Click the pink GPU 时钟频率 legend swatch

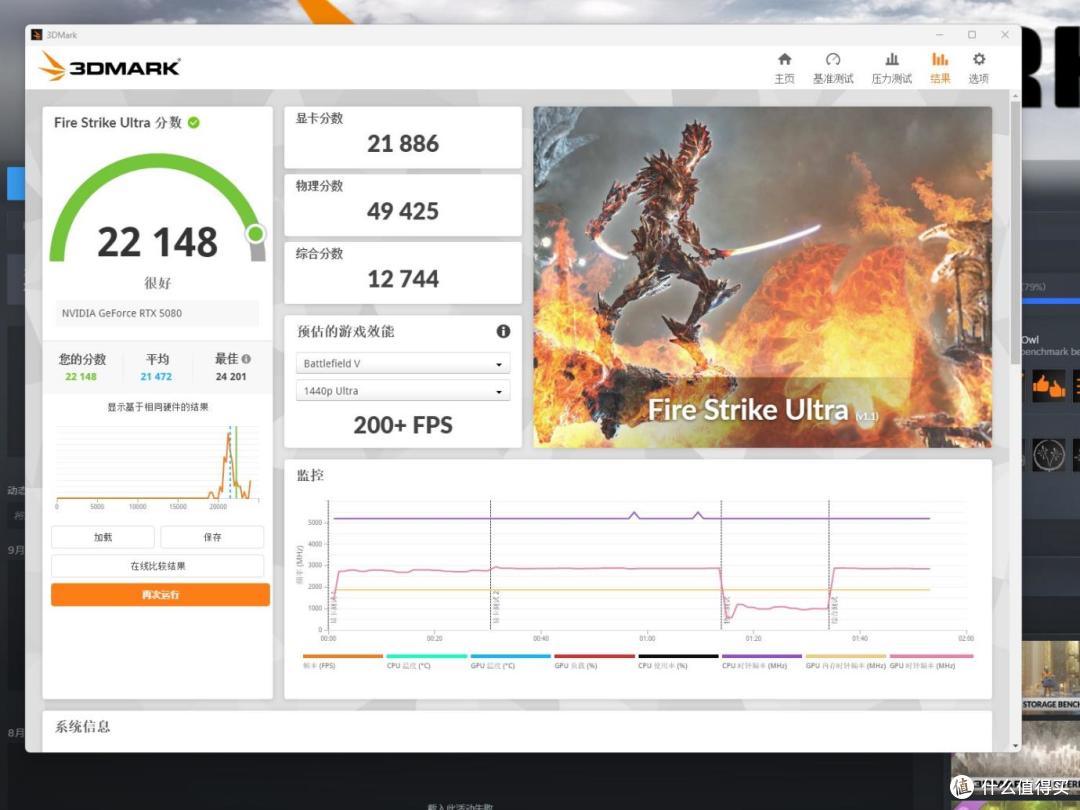pyautogui.click(x=931, y=656)
